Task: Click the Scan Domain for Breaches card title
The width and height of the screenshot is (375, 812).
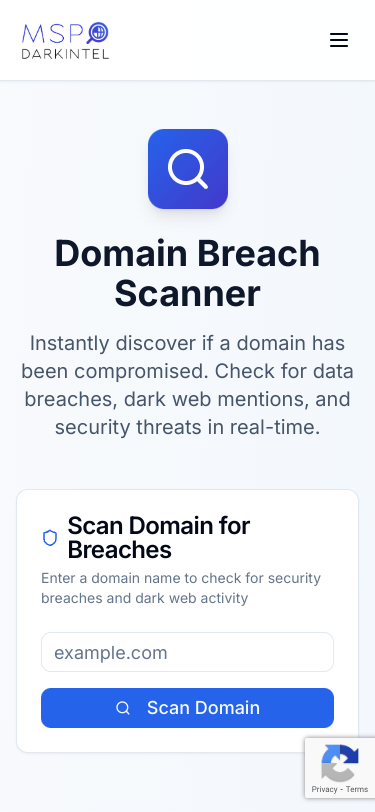Action: [158, 538]
